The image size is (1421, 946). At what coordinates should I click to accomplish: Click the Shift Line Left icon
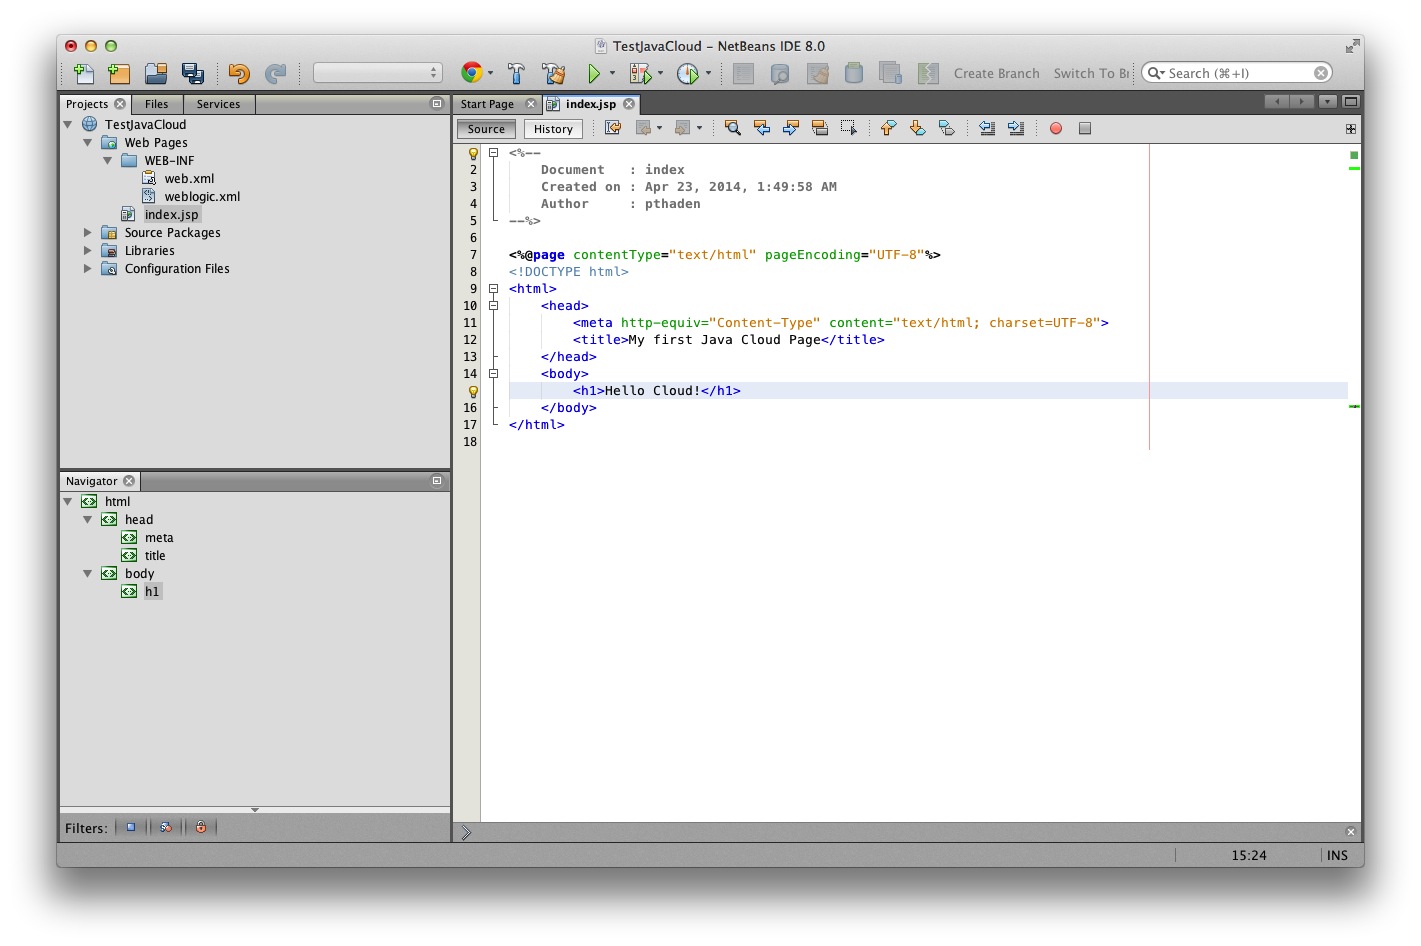987,128
